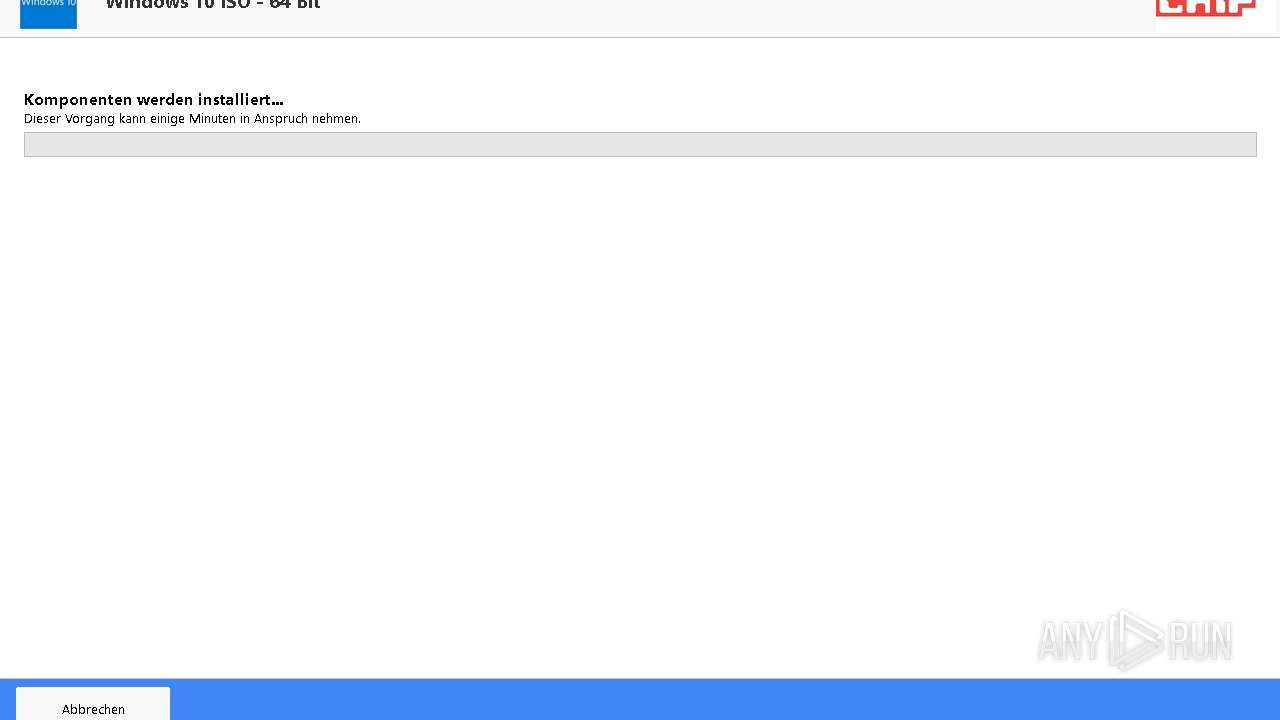Viewport: 1280px width, 720px height.
Task: Click the 'Windows 10 ISO - 64 Bit' title
Action: (213, 5)
